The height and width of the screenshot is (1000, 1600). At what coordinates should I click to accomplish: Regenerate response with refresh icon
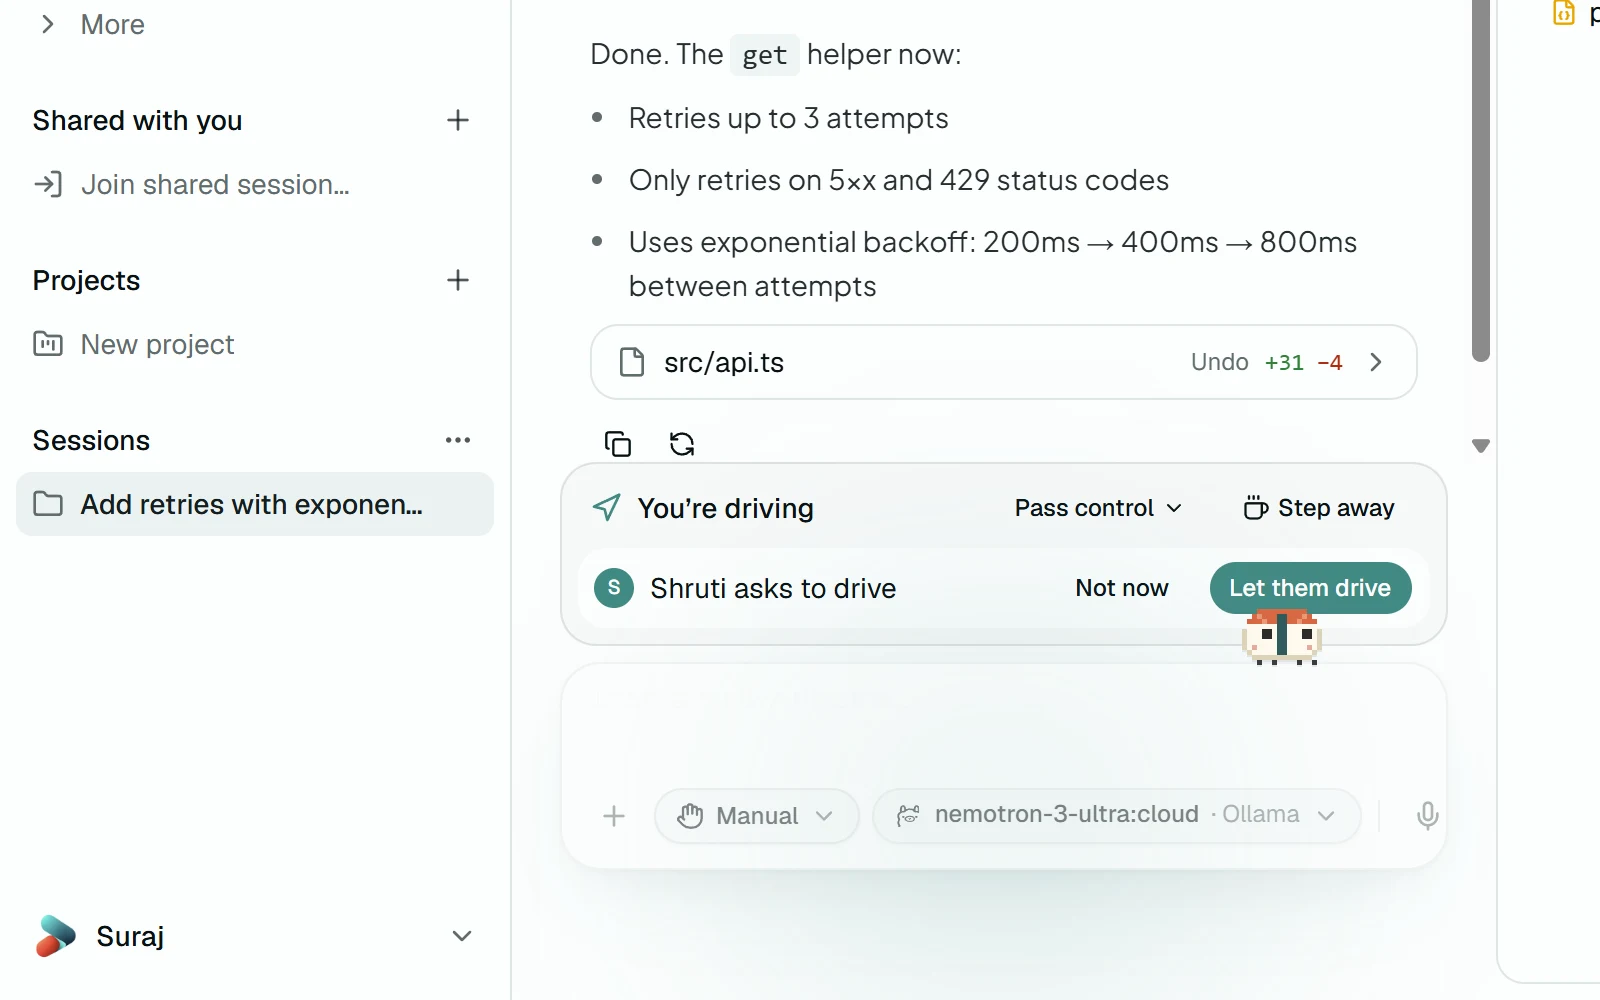[x=682, y=443]
